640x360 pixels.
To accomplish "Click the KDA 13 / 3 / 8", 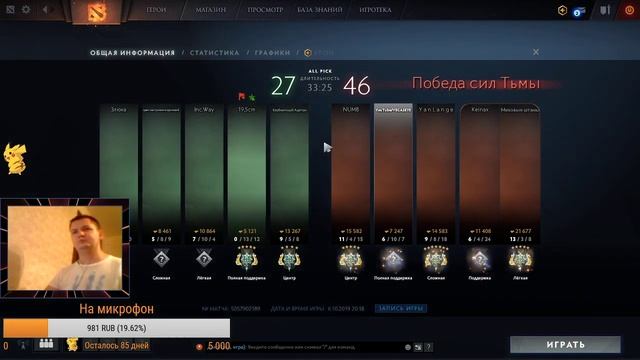I will (520, 239).
